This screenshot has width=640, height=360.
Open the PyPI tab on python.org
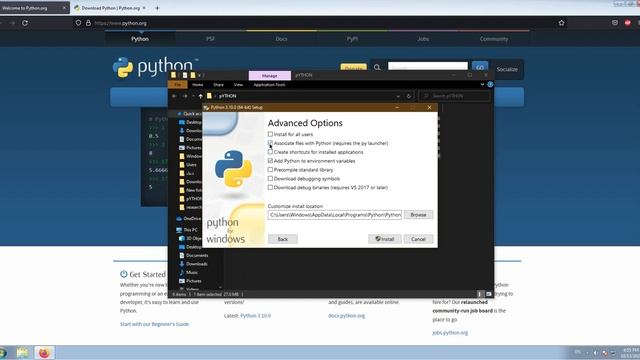pos(352,39)
